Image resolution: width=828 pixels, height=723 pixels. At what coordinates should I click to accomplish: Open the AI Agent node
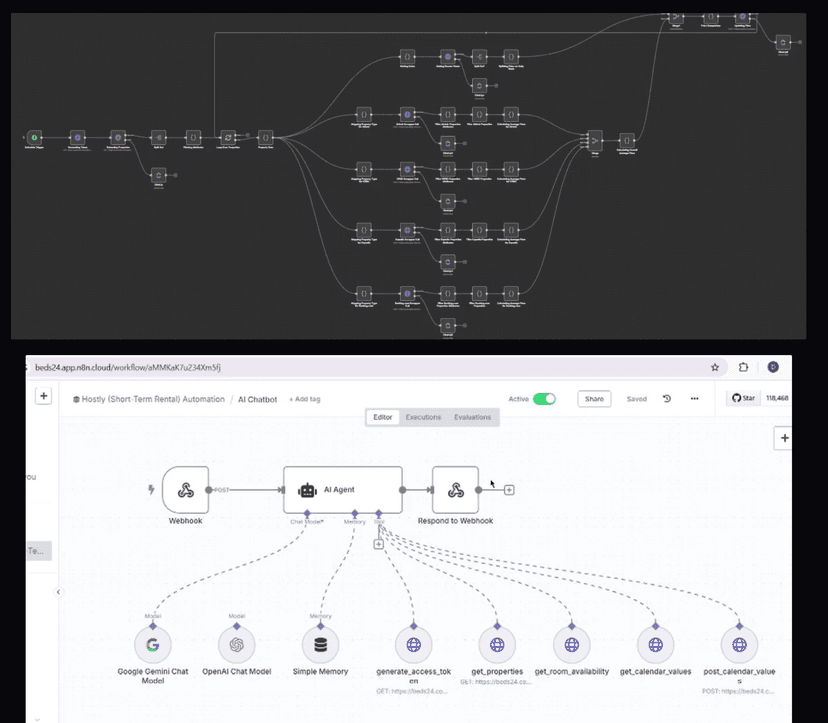pyautogui.click(x=342, y=490)
